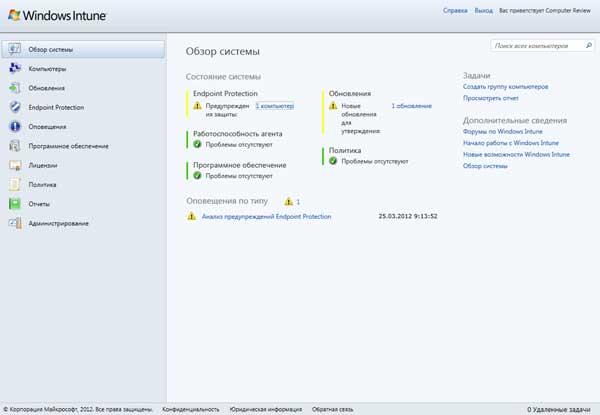
Task: Open the 1 компьютер link
Action: click(275, 106)
